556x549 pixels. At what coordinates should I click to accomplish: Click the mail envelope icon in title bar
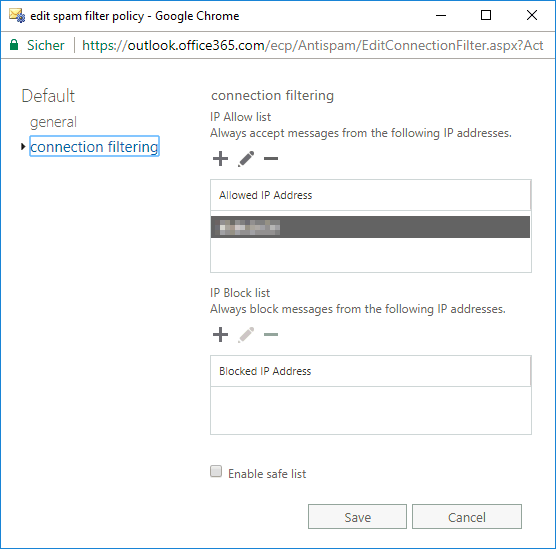17,16
